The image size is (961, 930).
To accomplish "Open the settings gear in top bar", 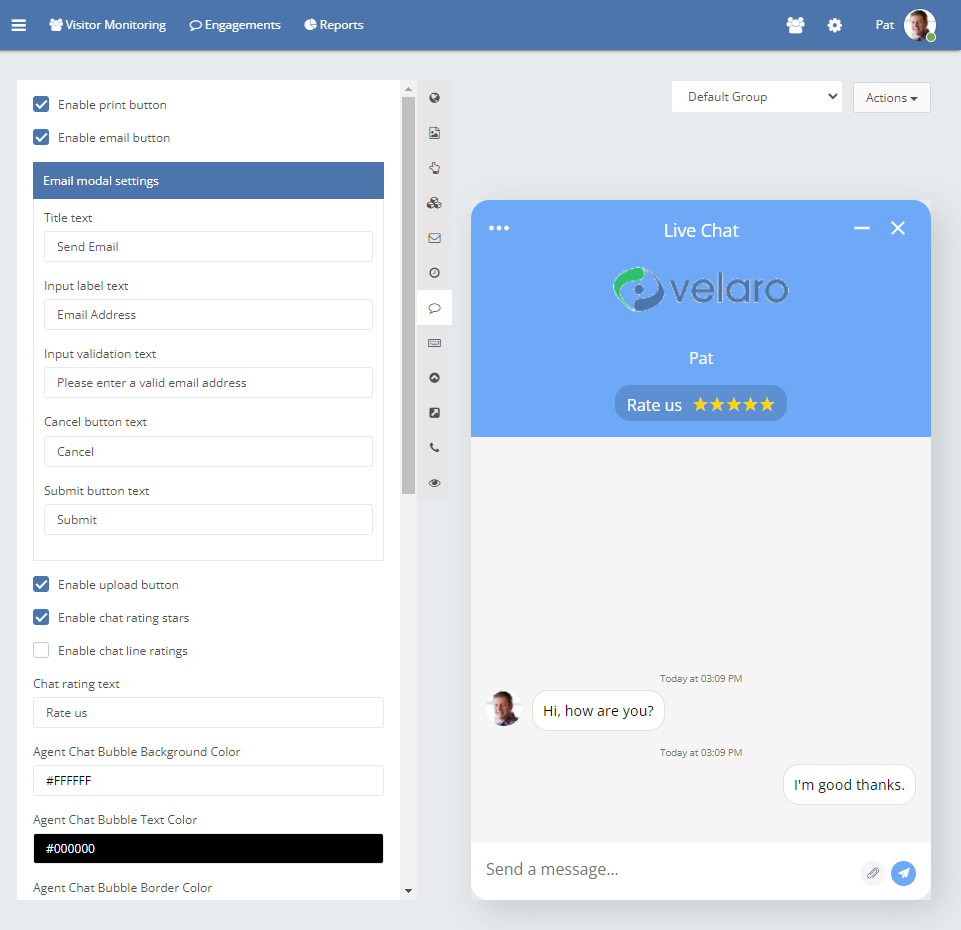I will click(x=835, y=25).
